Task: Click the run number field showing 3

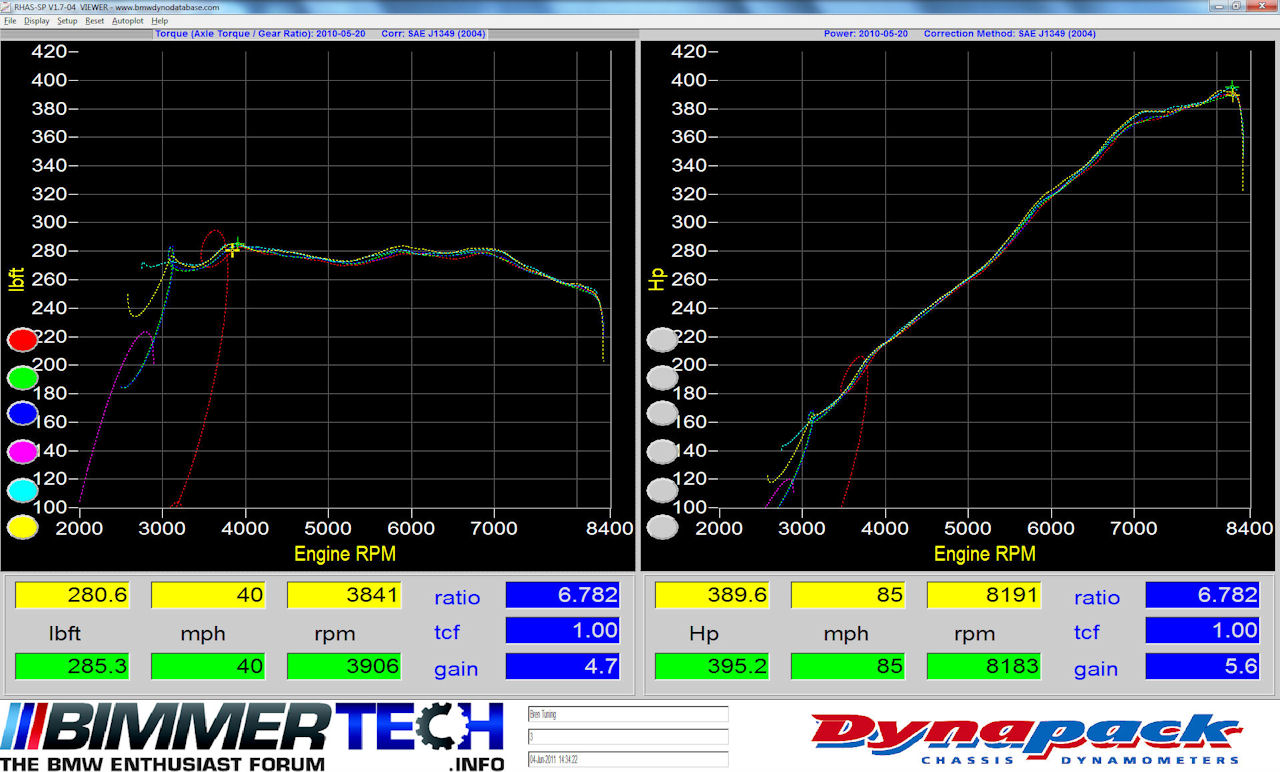Action: [628, 737]
